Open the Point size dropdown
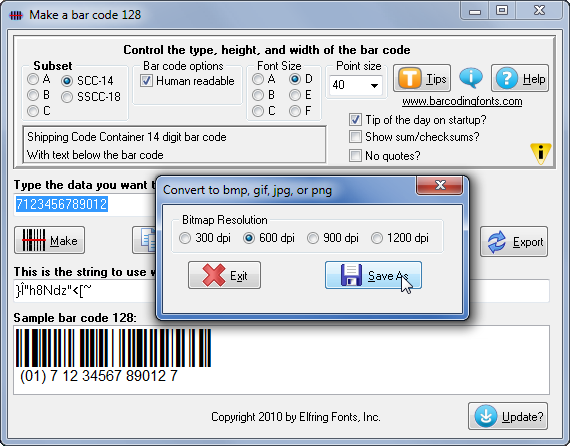The height and width of the screenshot is (446, 570). pyautogui.click(x=374, y=85)
